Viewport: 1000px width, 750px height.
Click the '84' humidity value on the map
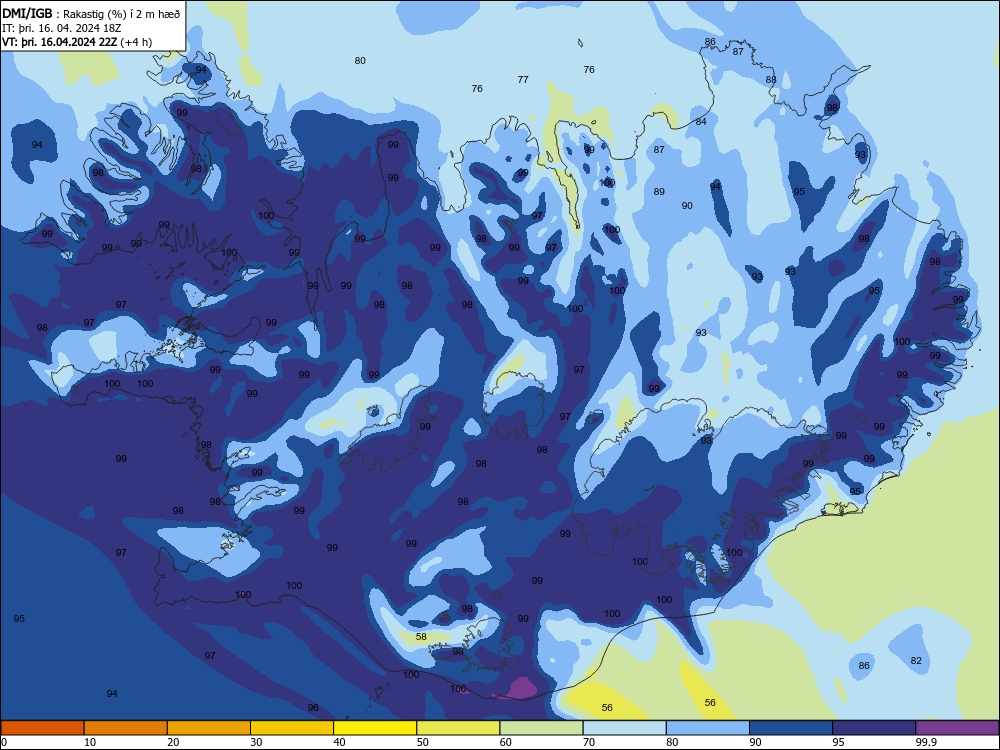(701, 122)
